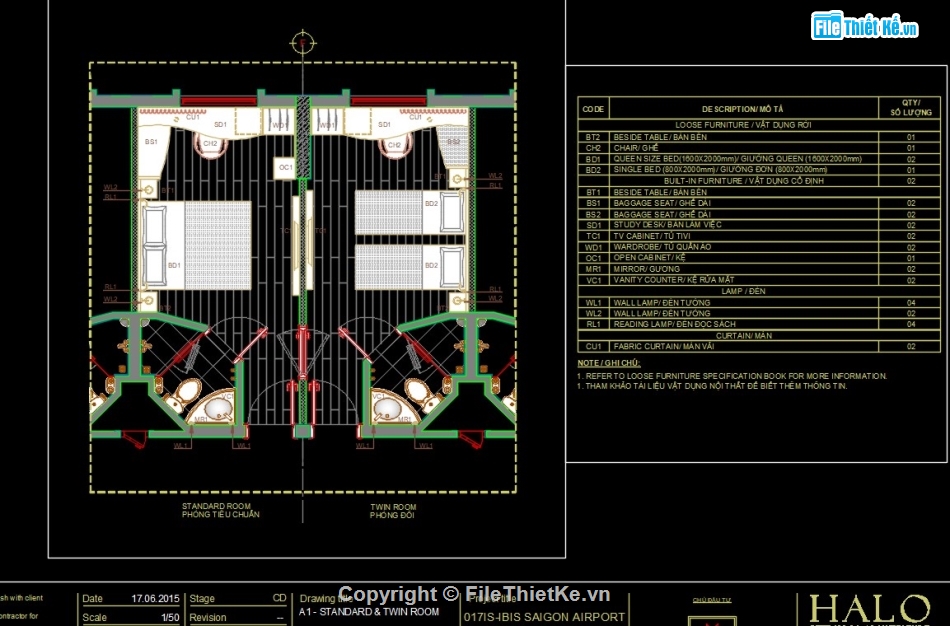Click the CODE column header in schedule

(593, 108)
